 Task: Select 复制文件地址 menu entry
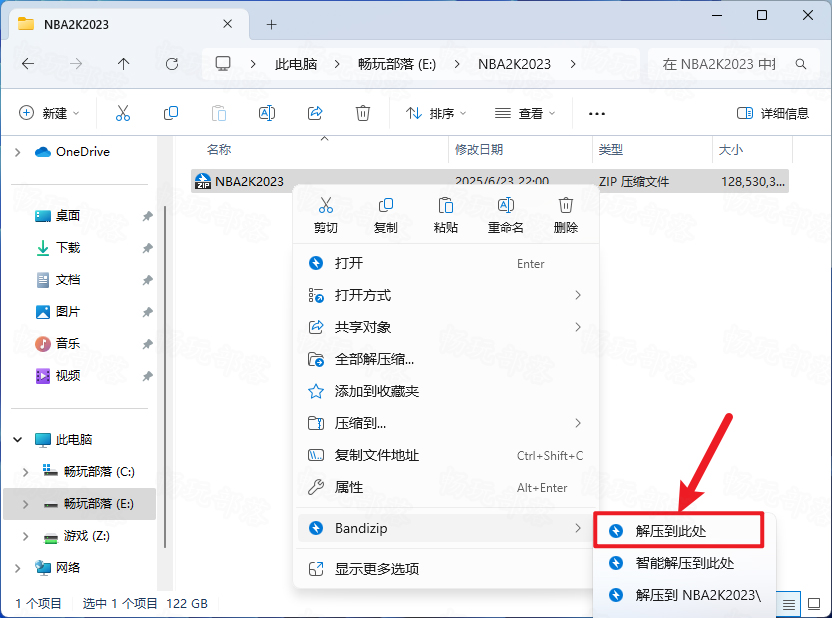click(446, 456)
